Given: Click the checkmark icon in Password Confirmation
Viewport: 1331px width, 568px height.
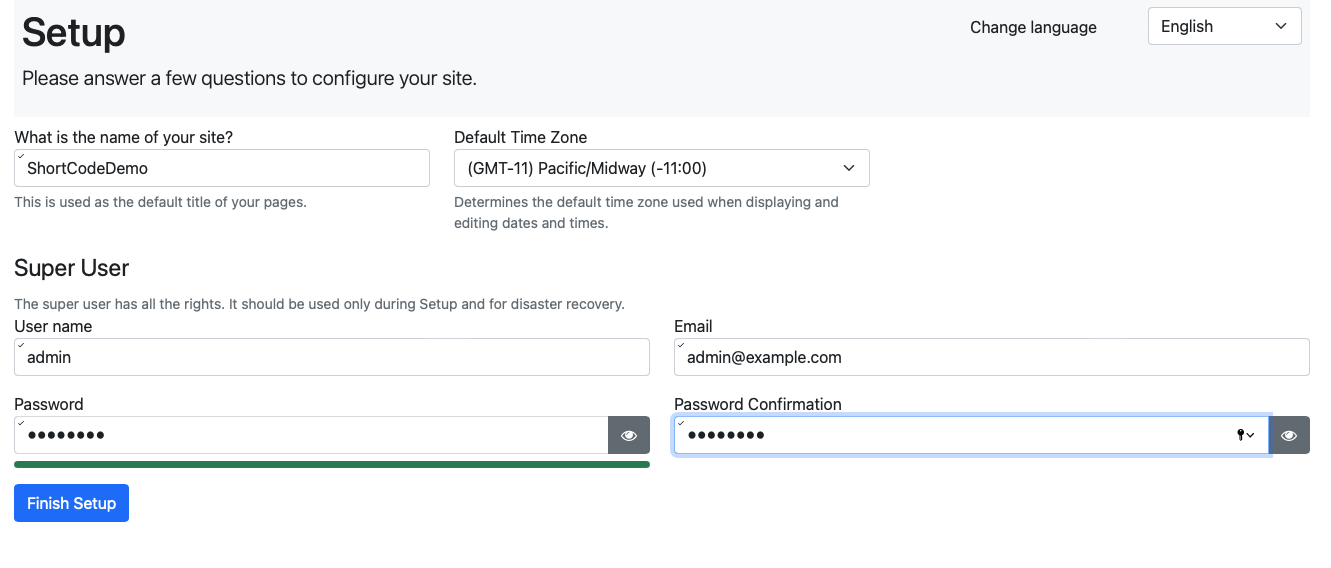Looking at the screenshot, I should coord(680,421).
